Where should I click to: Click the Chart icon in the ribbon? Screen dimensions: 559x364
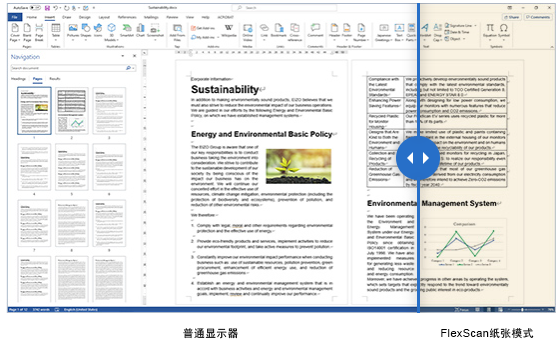(x=140, y=31)
